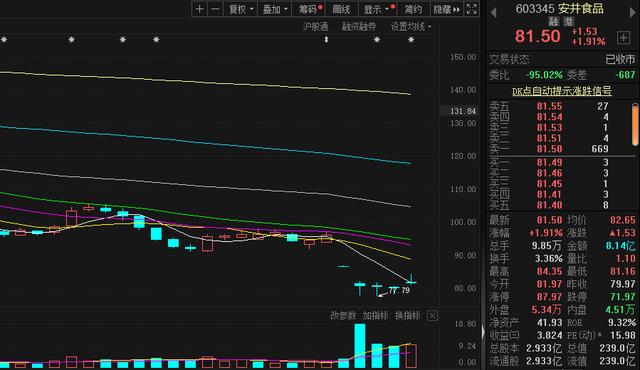Click the 换手 3.36% turnover rate
640x370 pixels.
[549, 259]
